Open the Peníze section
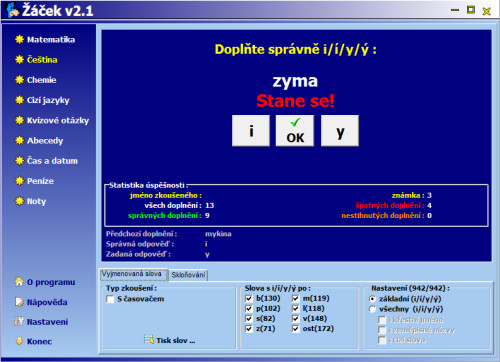The width and height of the screenshot is (500, 362). tap(40, 181)
